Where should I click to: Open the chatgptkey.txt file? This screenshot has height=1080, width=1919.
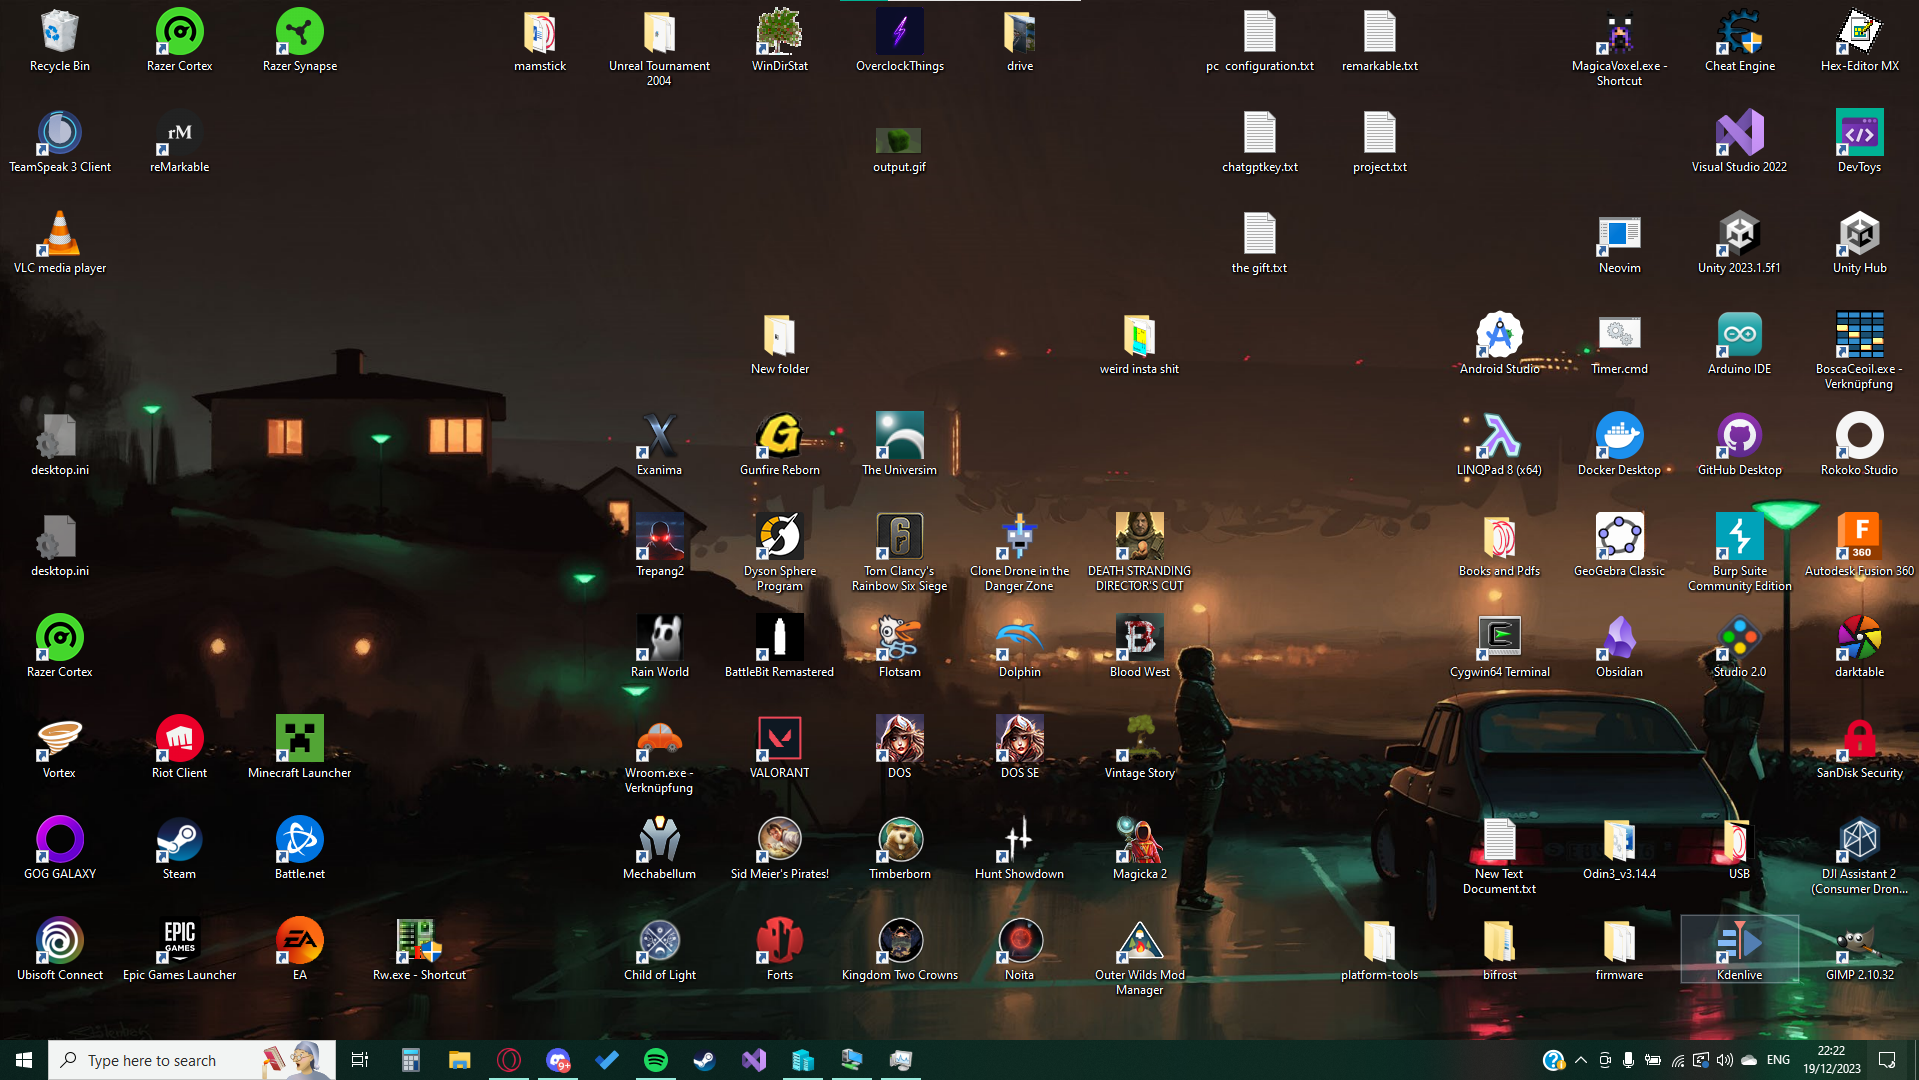point(1260,141)
